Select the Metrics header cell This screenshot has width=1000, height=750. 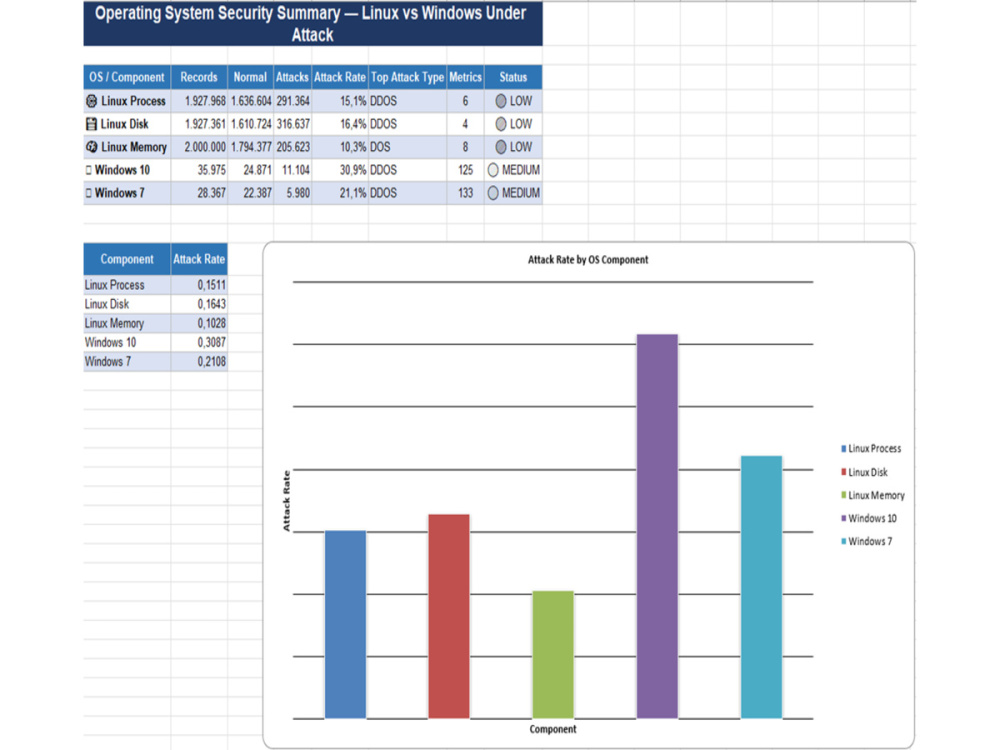tap(465, 77)
